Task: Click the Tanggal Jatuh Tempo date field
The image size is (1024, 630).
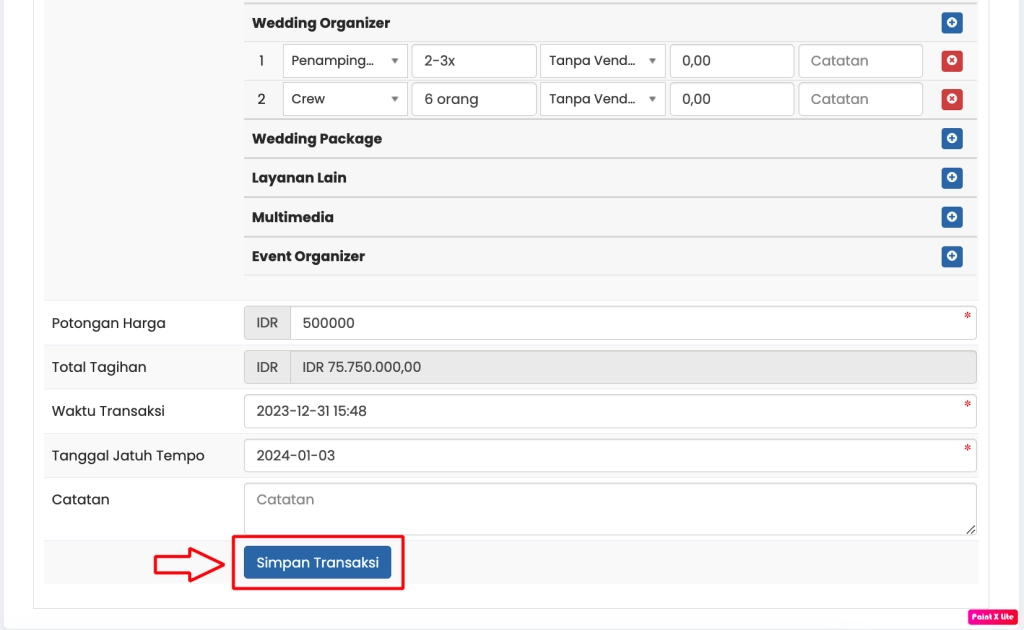Action: point(610,455)
